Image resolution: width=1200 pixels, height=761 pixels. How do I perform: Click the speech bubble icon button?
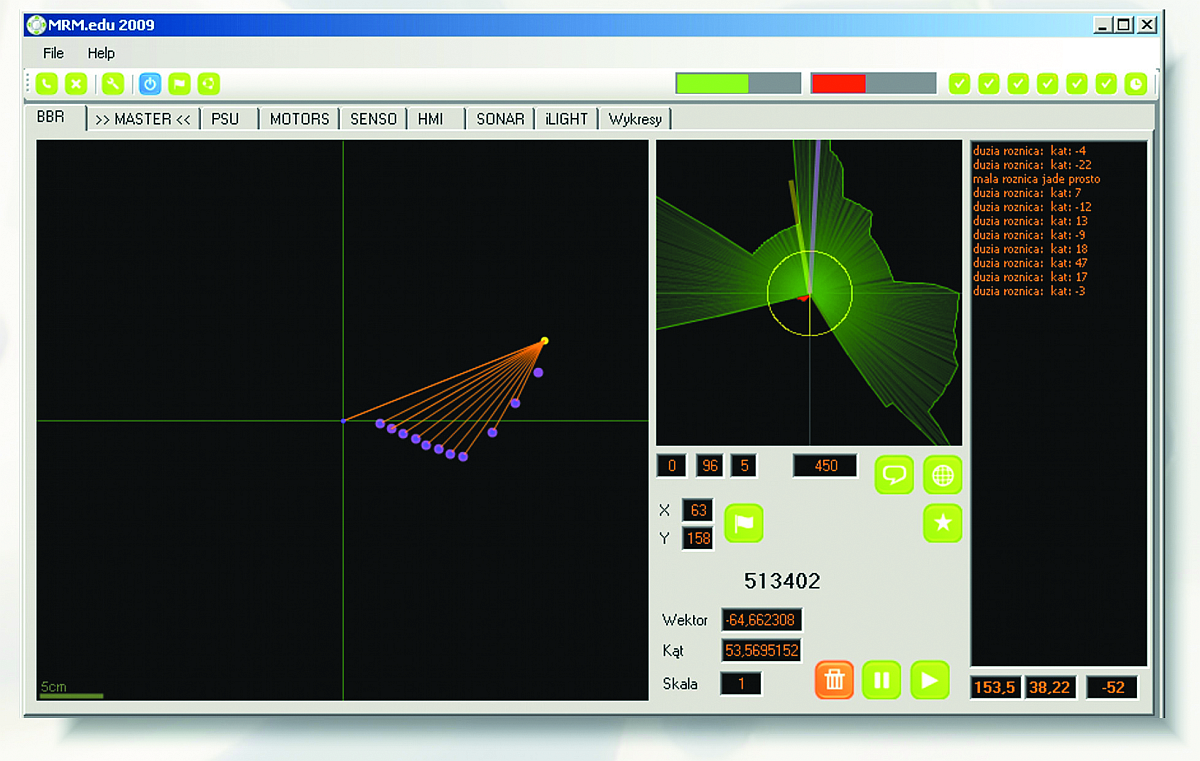click(894, 474)
